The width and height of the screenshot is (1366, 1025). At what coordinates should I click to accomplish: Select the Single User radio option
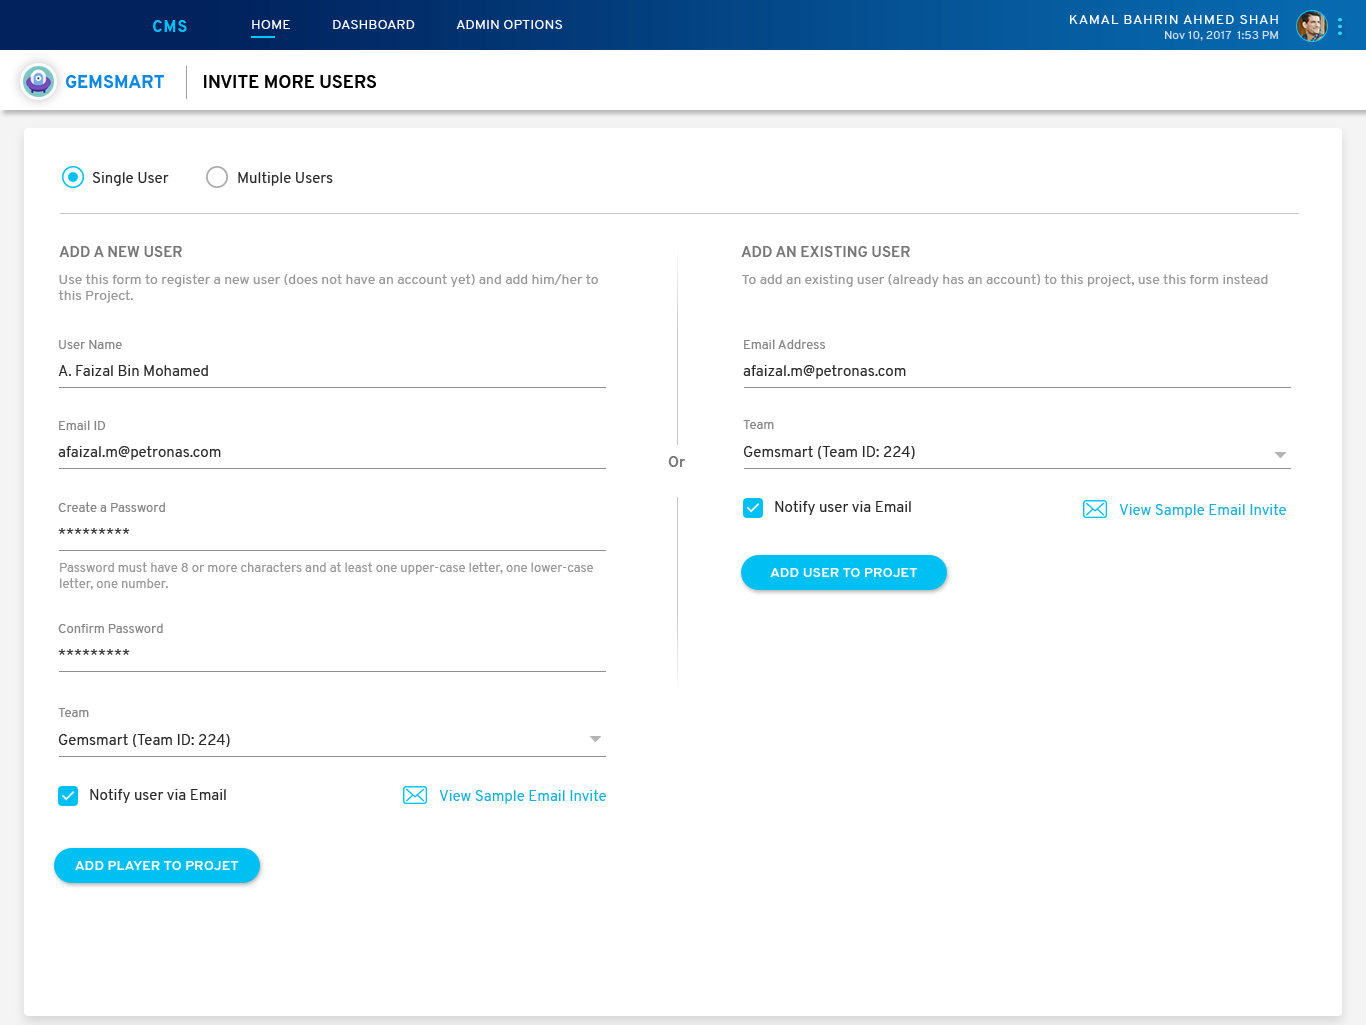pyautogui.click(x=73, y=177)
